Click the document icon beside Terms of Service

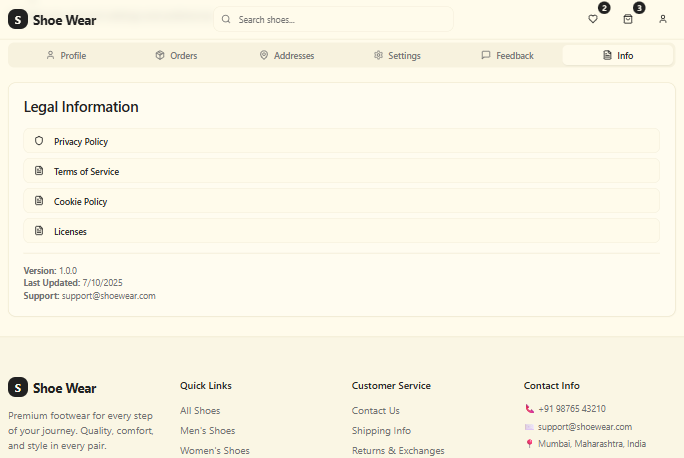click(x=39, y=171)
